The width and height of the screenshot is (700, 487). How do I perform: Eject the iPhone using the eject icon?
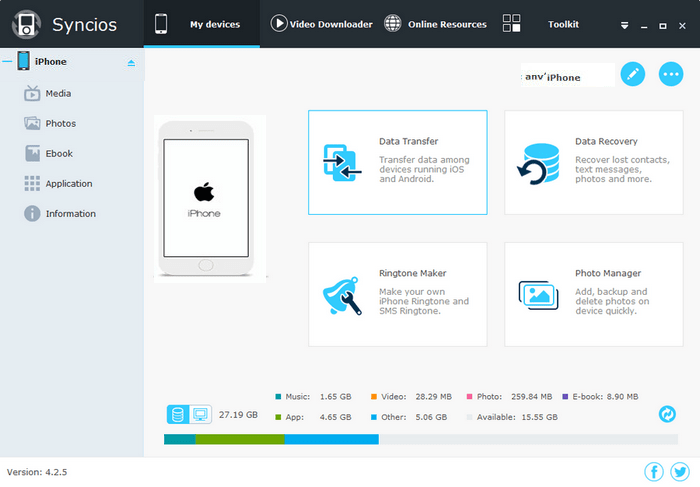131,63
